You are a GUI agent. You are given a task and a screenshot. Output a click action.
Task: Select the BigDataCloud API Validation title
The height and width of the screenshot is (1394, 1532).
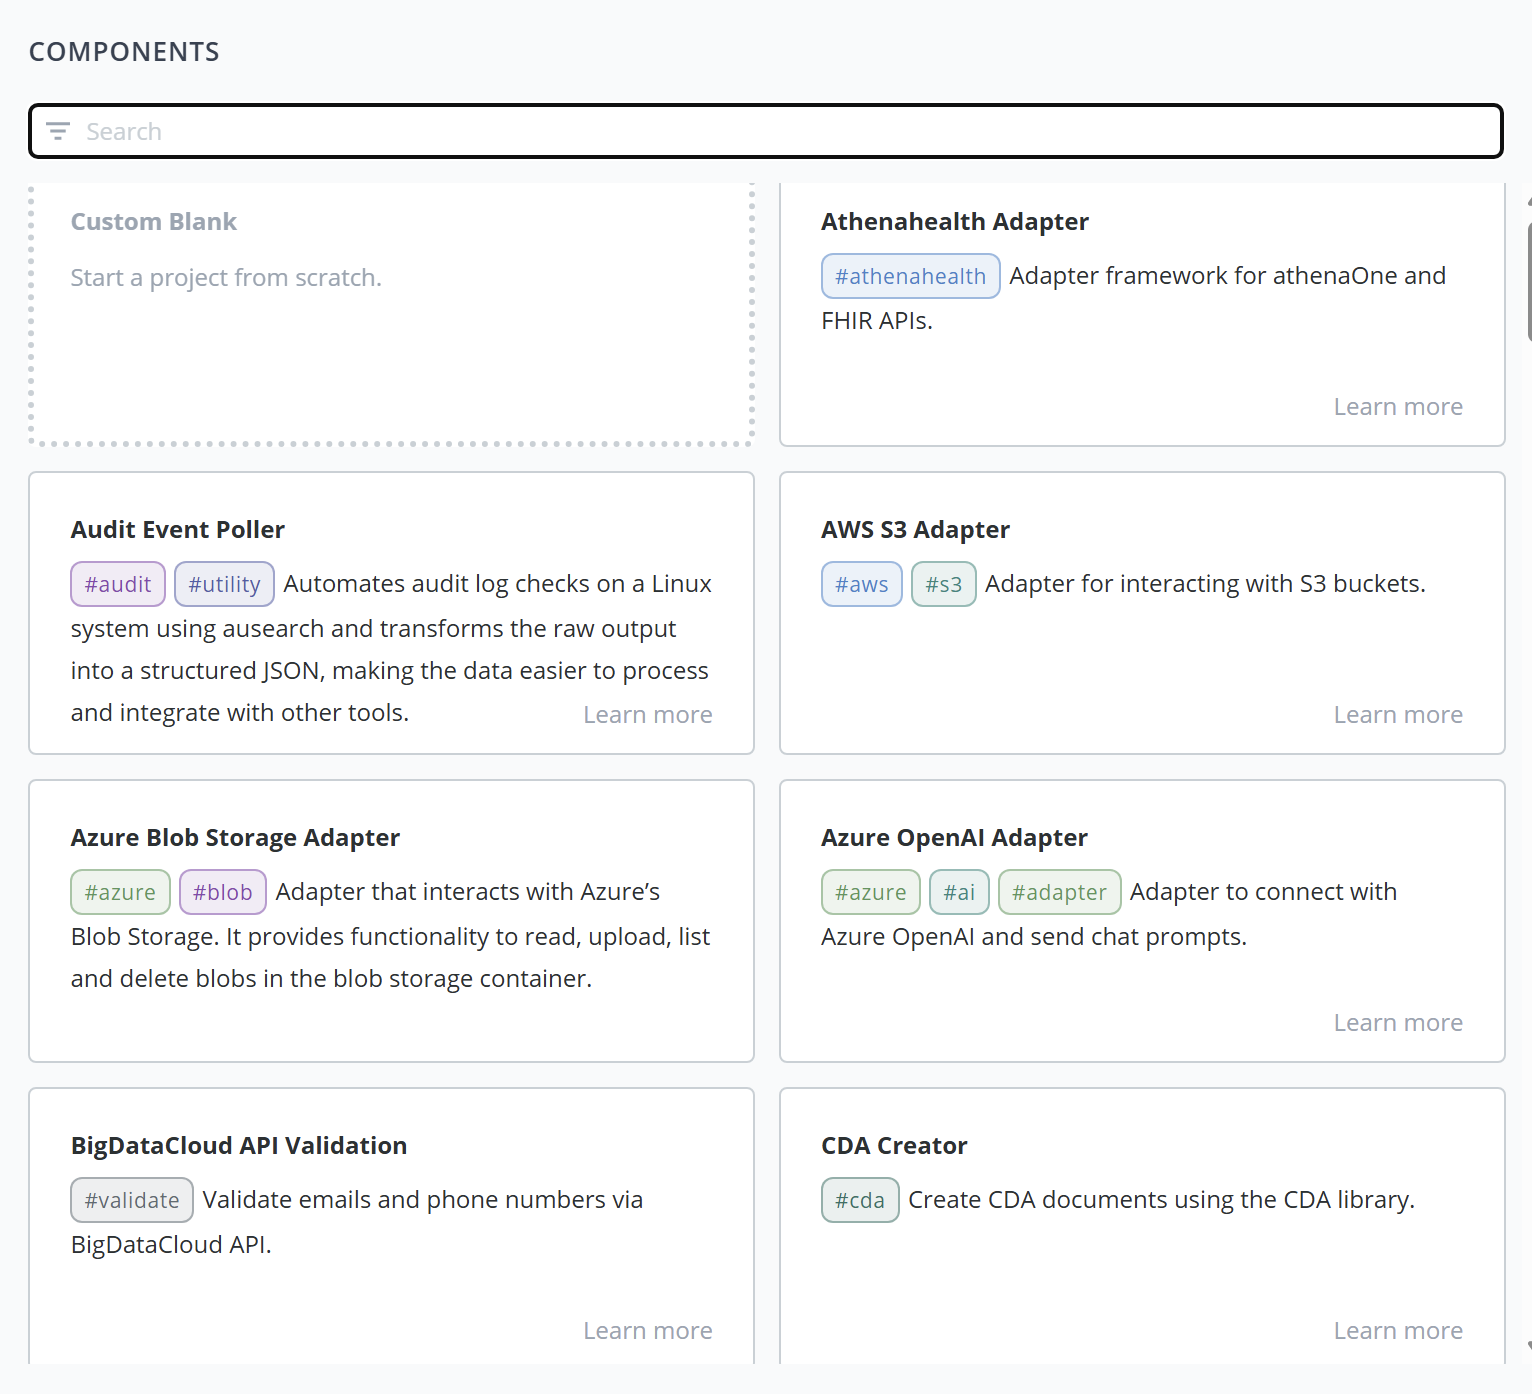click(x=239, y=1146)
